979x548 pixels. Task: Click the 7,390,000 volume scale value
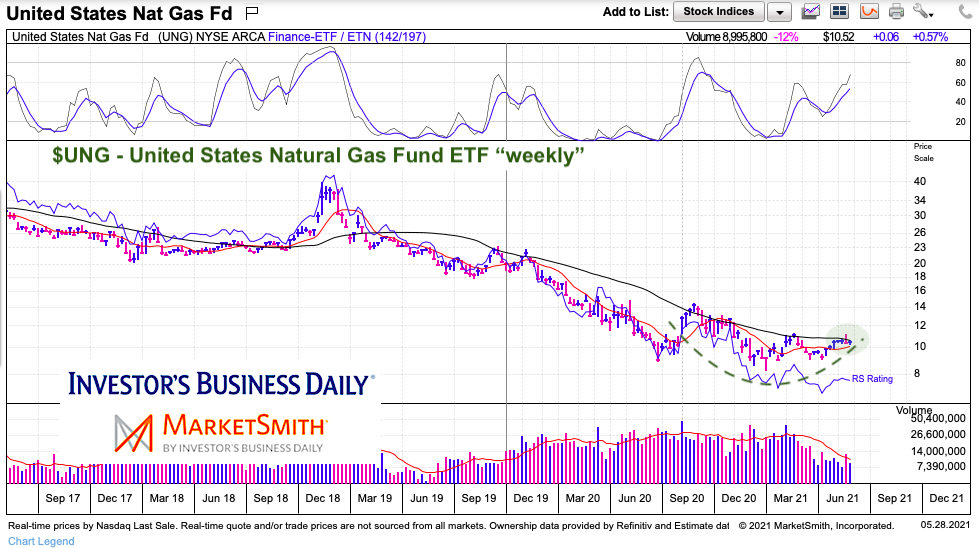click(942, 466)
